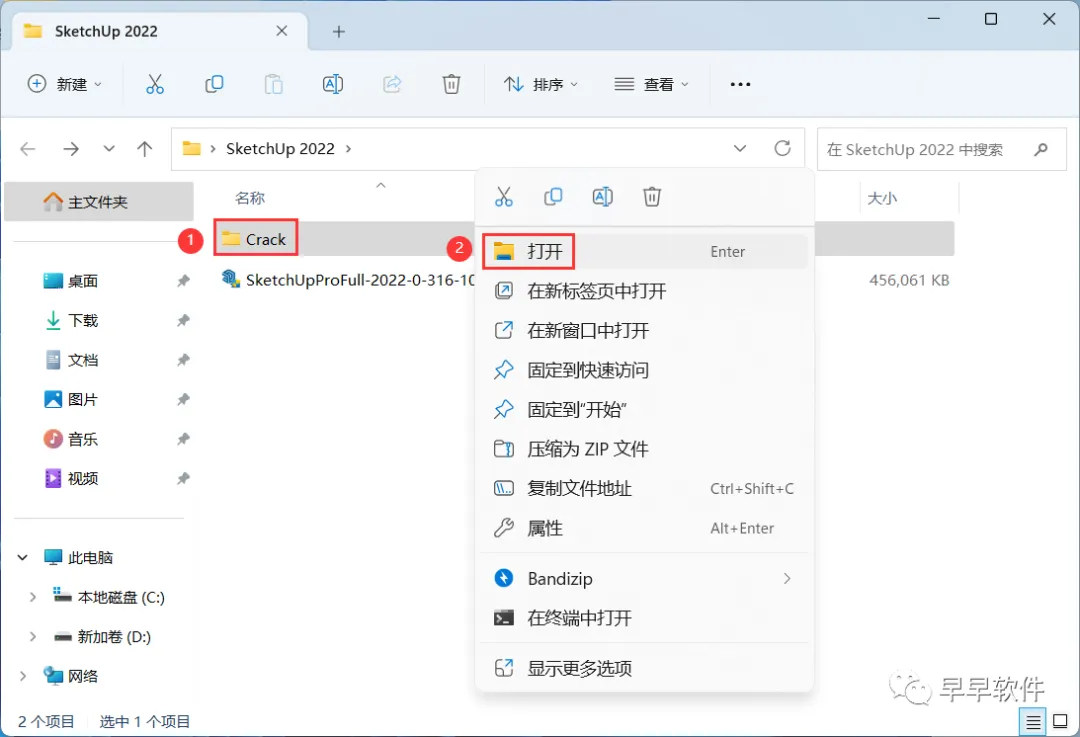Click the Share icon in the top toolbar
1080x737 pixels.
[x=392, y=84]
